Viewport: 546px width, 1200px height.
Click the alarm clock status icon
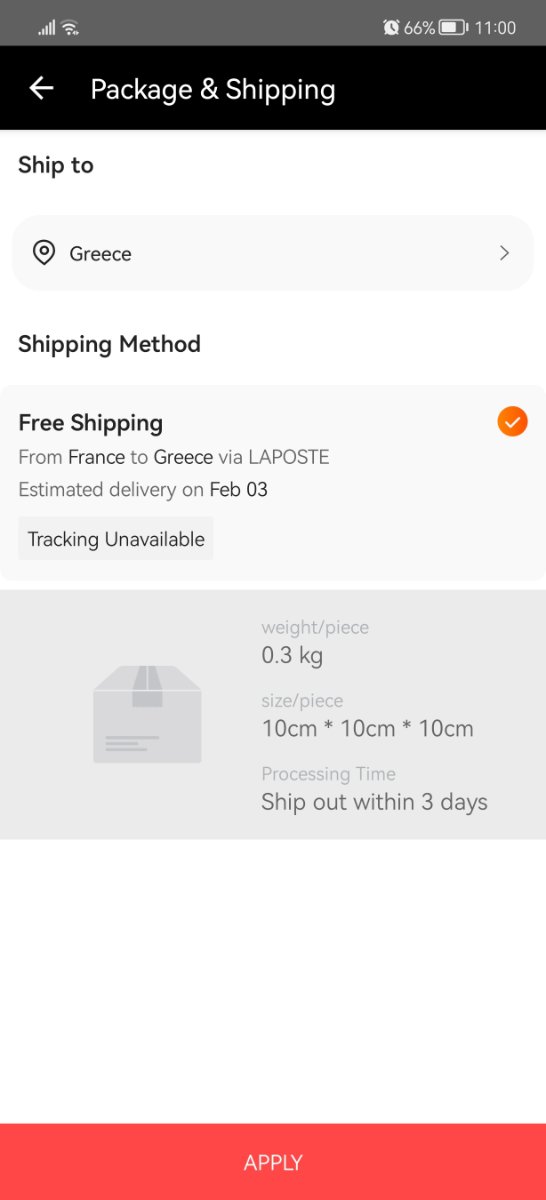click(x=391, y=27)
